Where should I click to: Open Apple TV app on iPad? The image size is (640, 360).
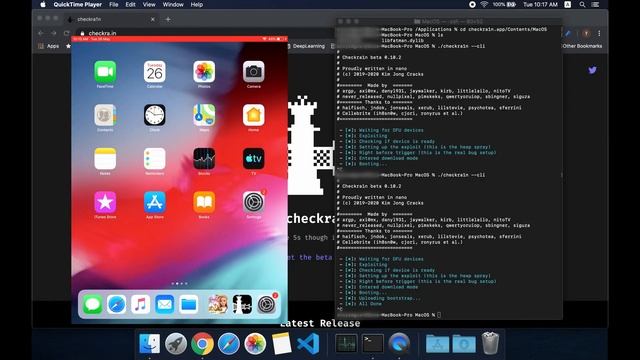(253, 159)
